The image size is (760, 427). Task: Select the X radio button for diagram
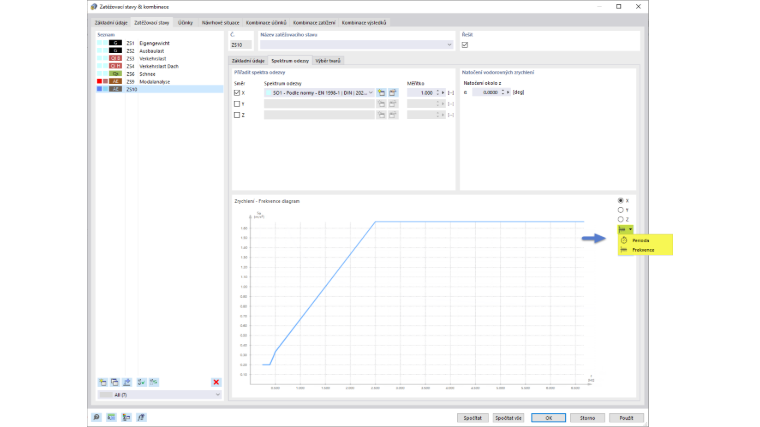[620, 200]
